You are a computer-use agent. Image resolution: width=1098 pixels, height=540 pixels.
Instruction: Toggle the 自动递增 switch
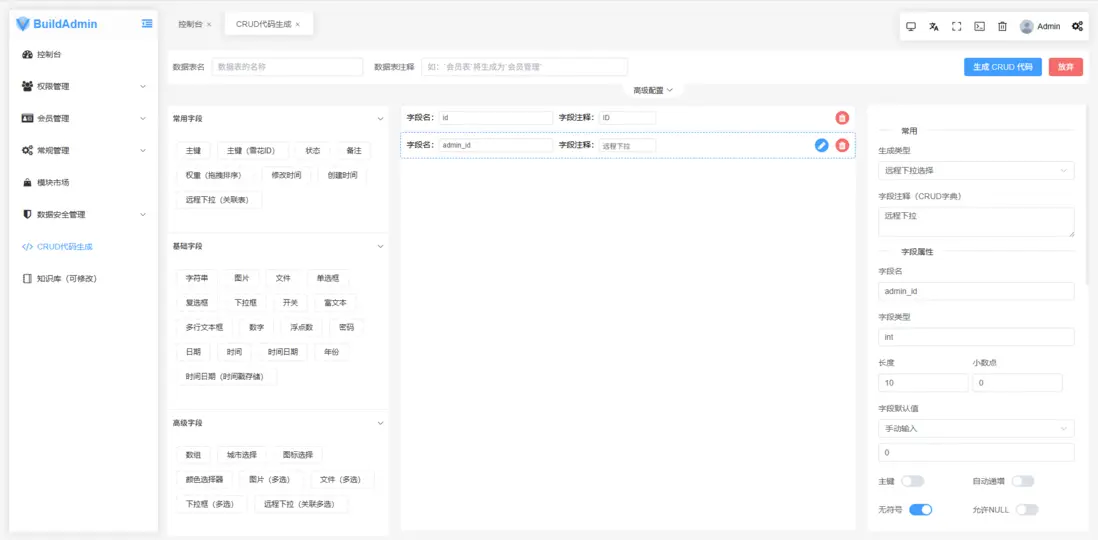[1022, 481]
